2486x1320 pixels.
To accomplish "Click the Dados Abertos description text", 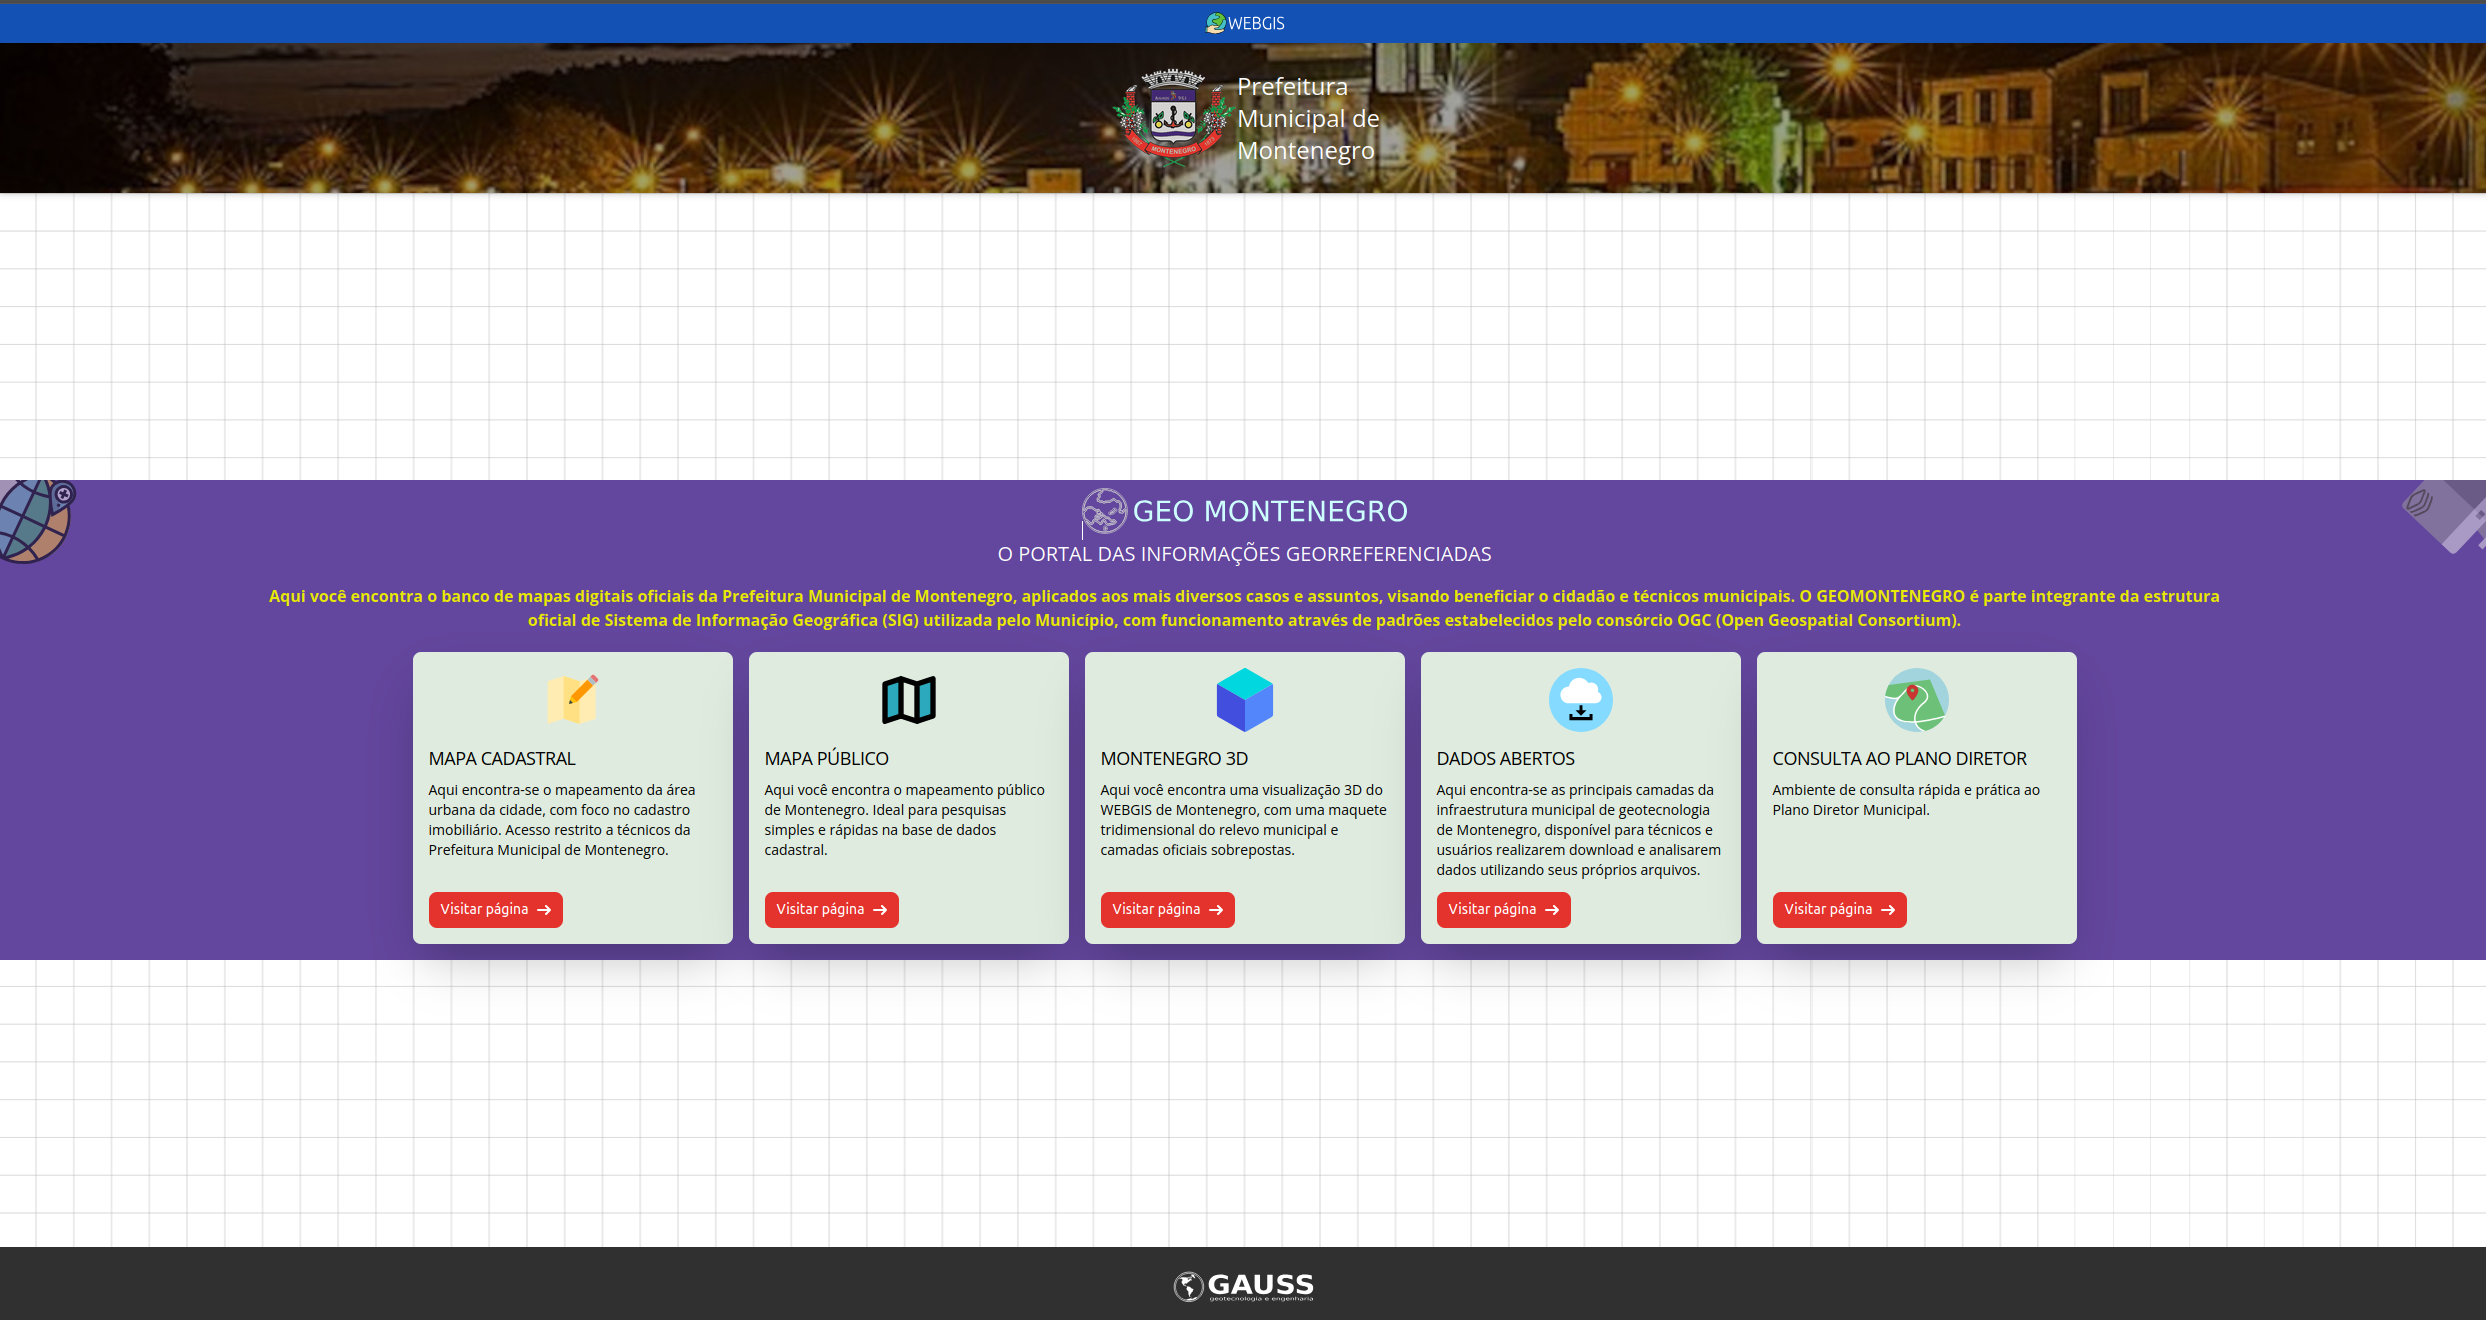I will pyautogui.click(x=1579, y=830).
